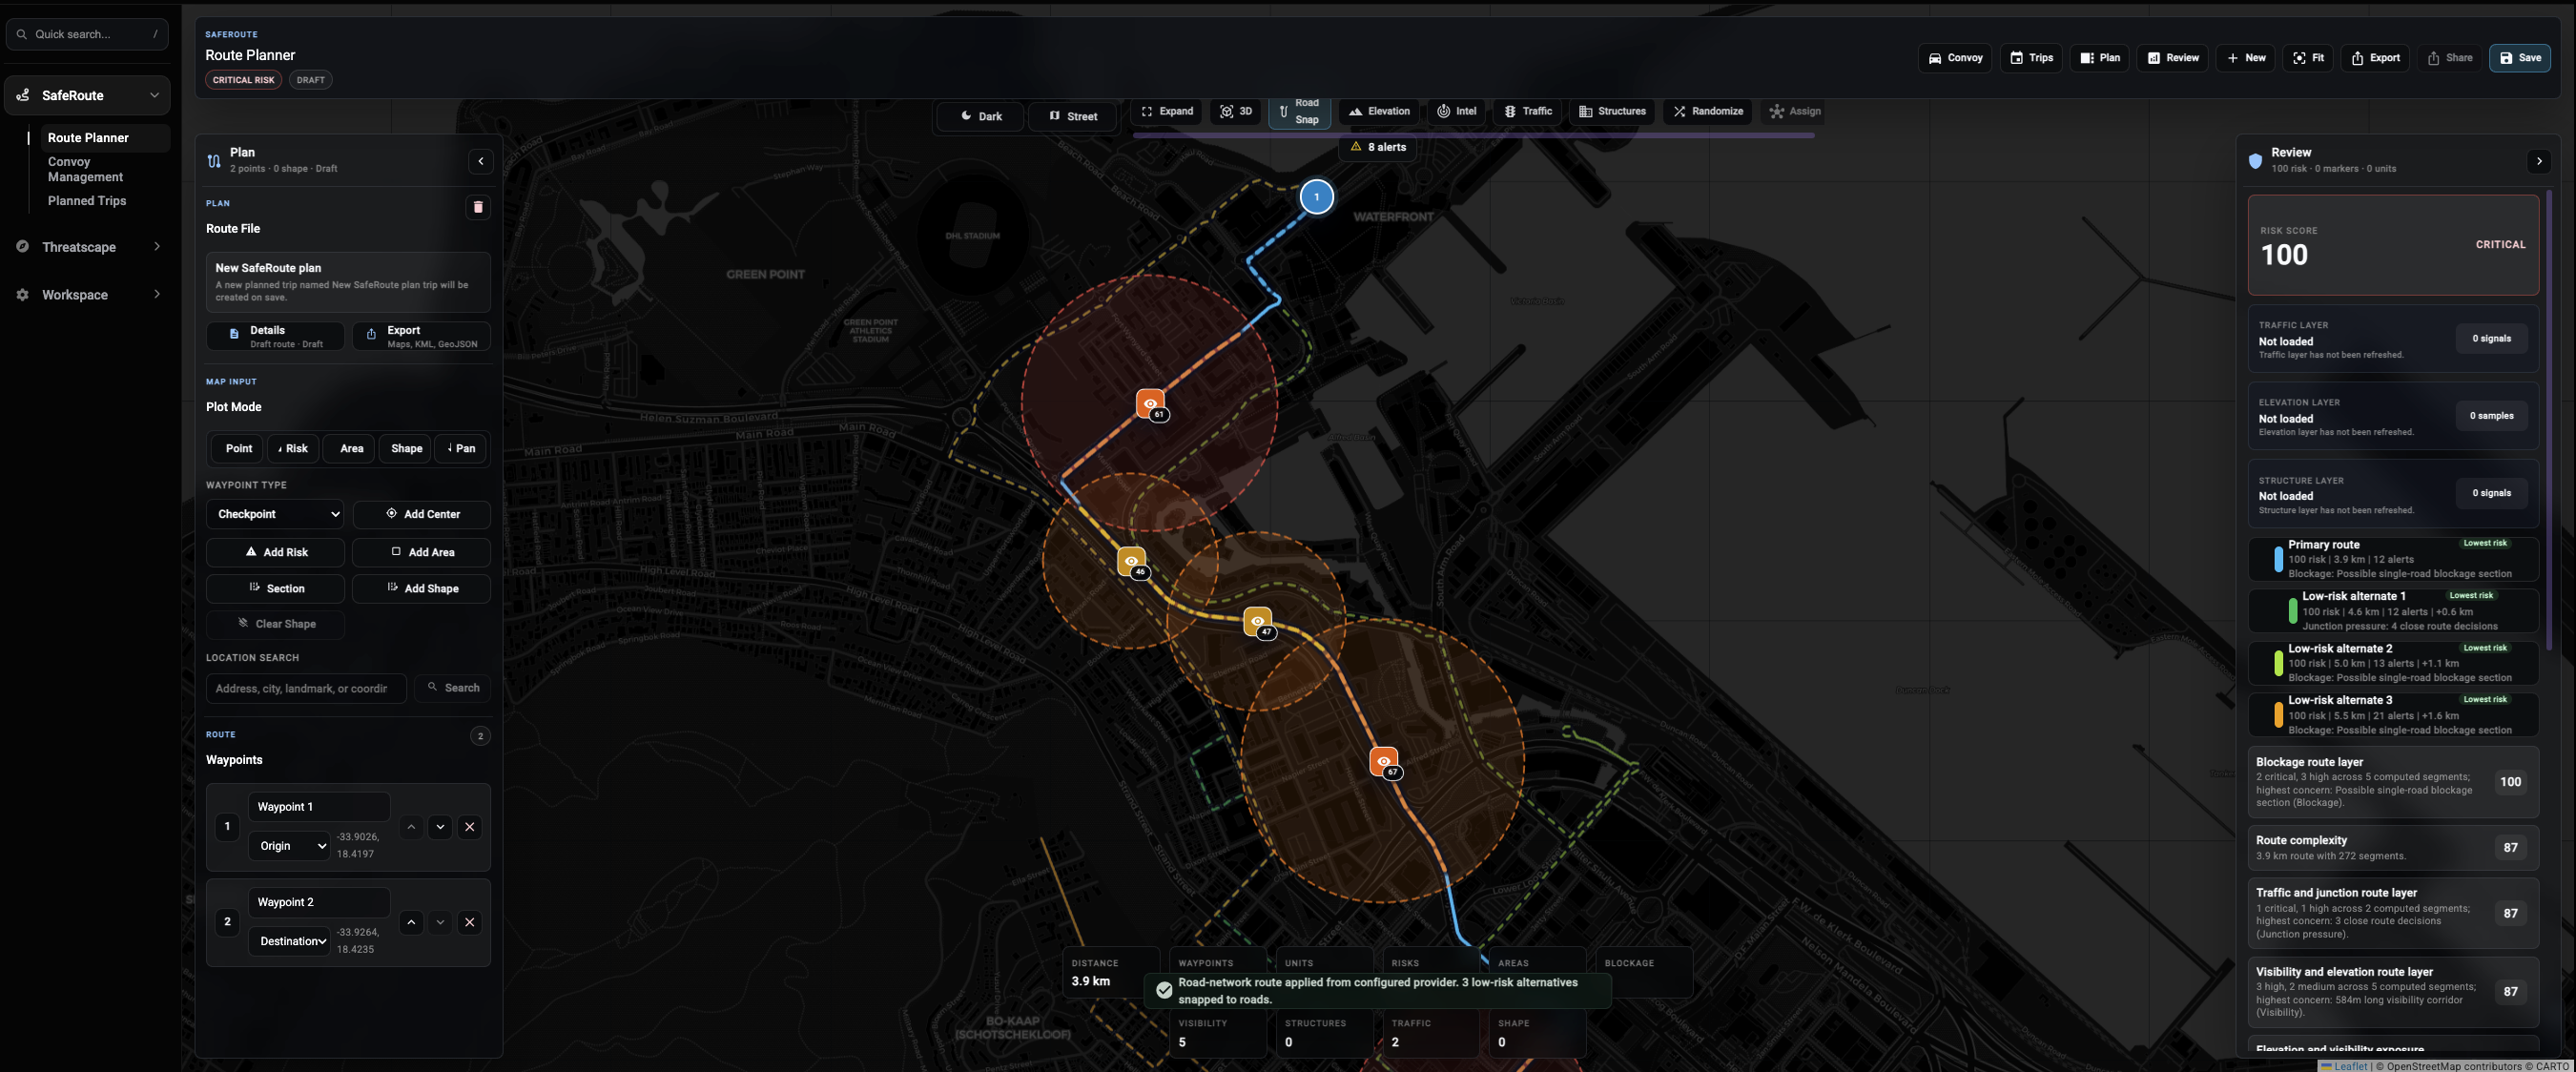The image size is (2576, 1072).
Task: Remove Waypoint 2 with its X icon
Action: pyautogui.click(x=469, y=922)
